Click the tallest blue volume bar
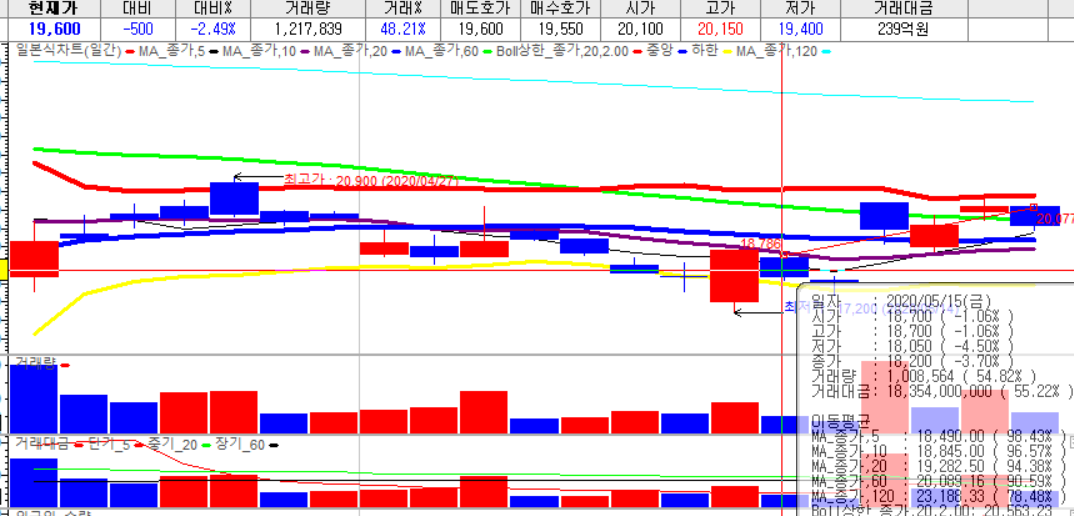 point(34,397)
